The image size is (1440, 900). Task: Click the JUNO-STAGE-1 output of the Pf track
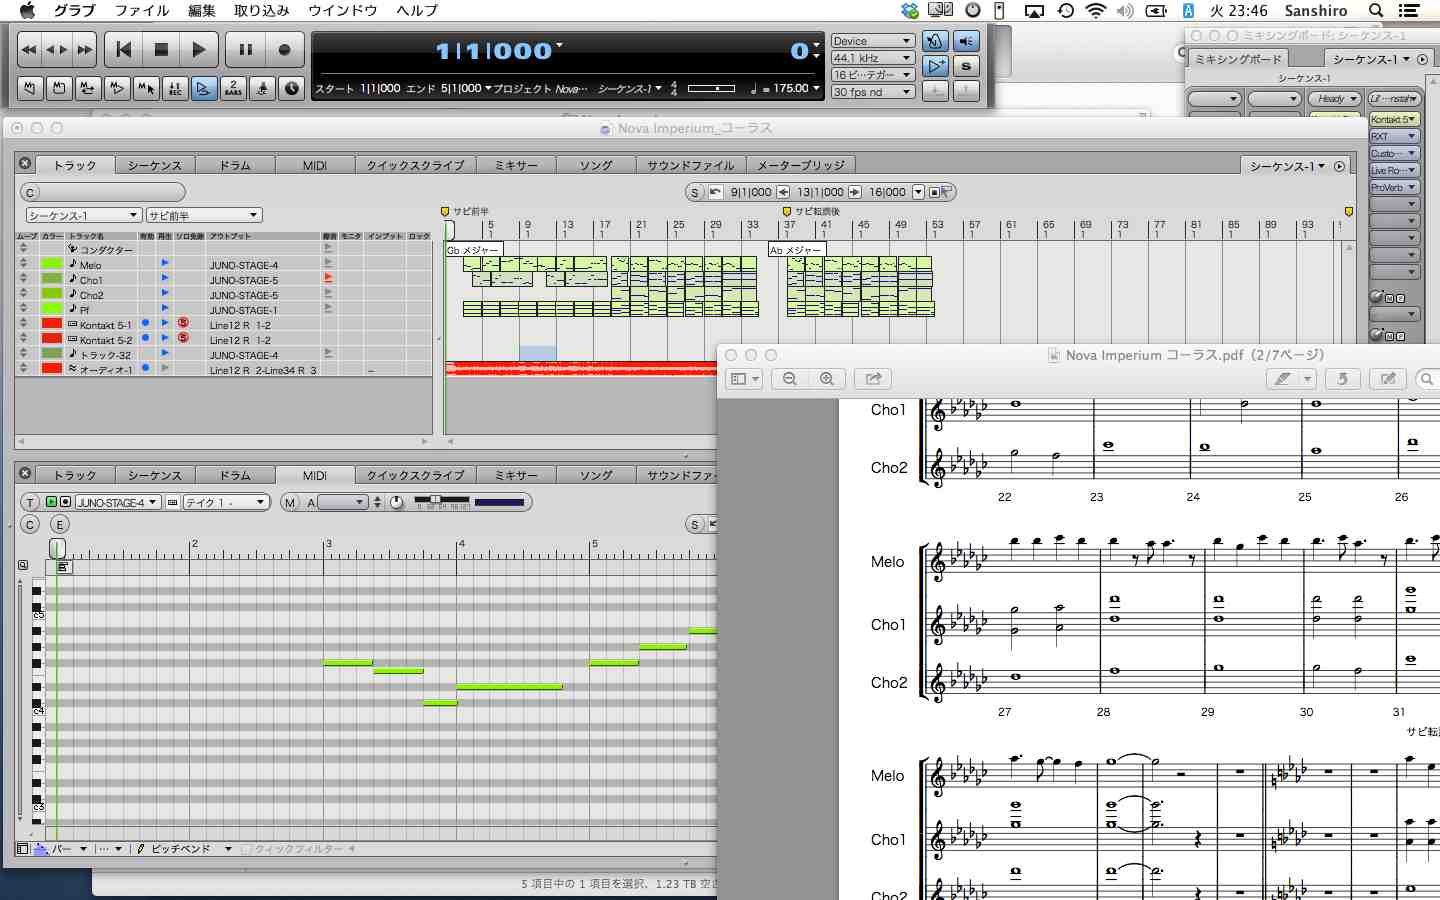coord(244,310)
